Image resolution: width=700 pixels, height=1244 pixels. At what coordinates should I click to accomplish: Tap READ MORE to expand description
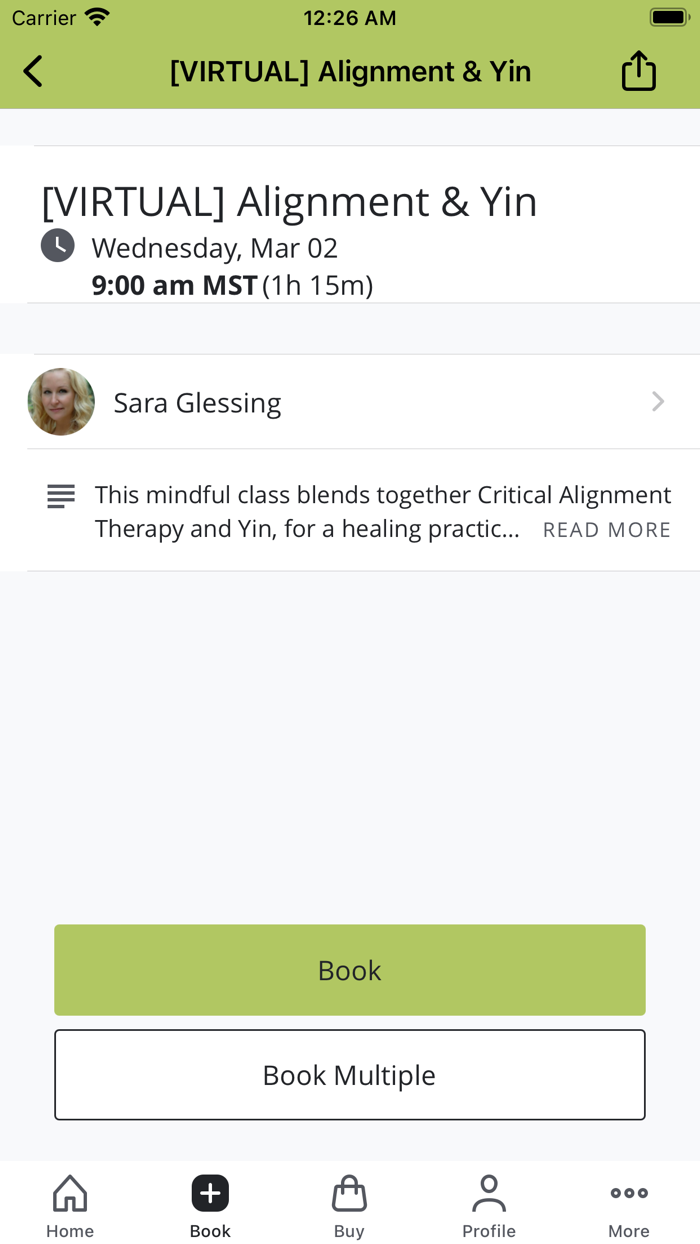coord(606,529)
